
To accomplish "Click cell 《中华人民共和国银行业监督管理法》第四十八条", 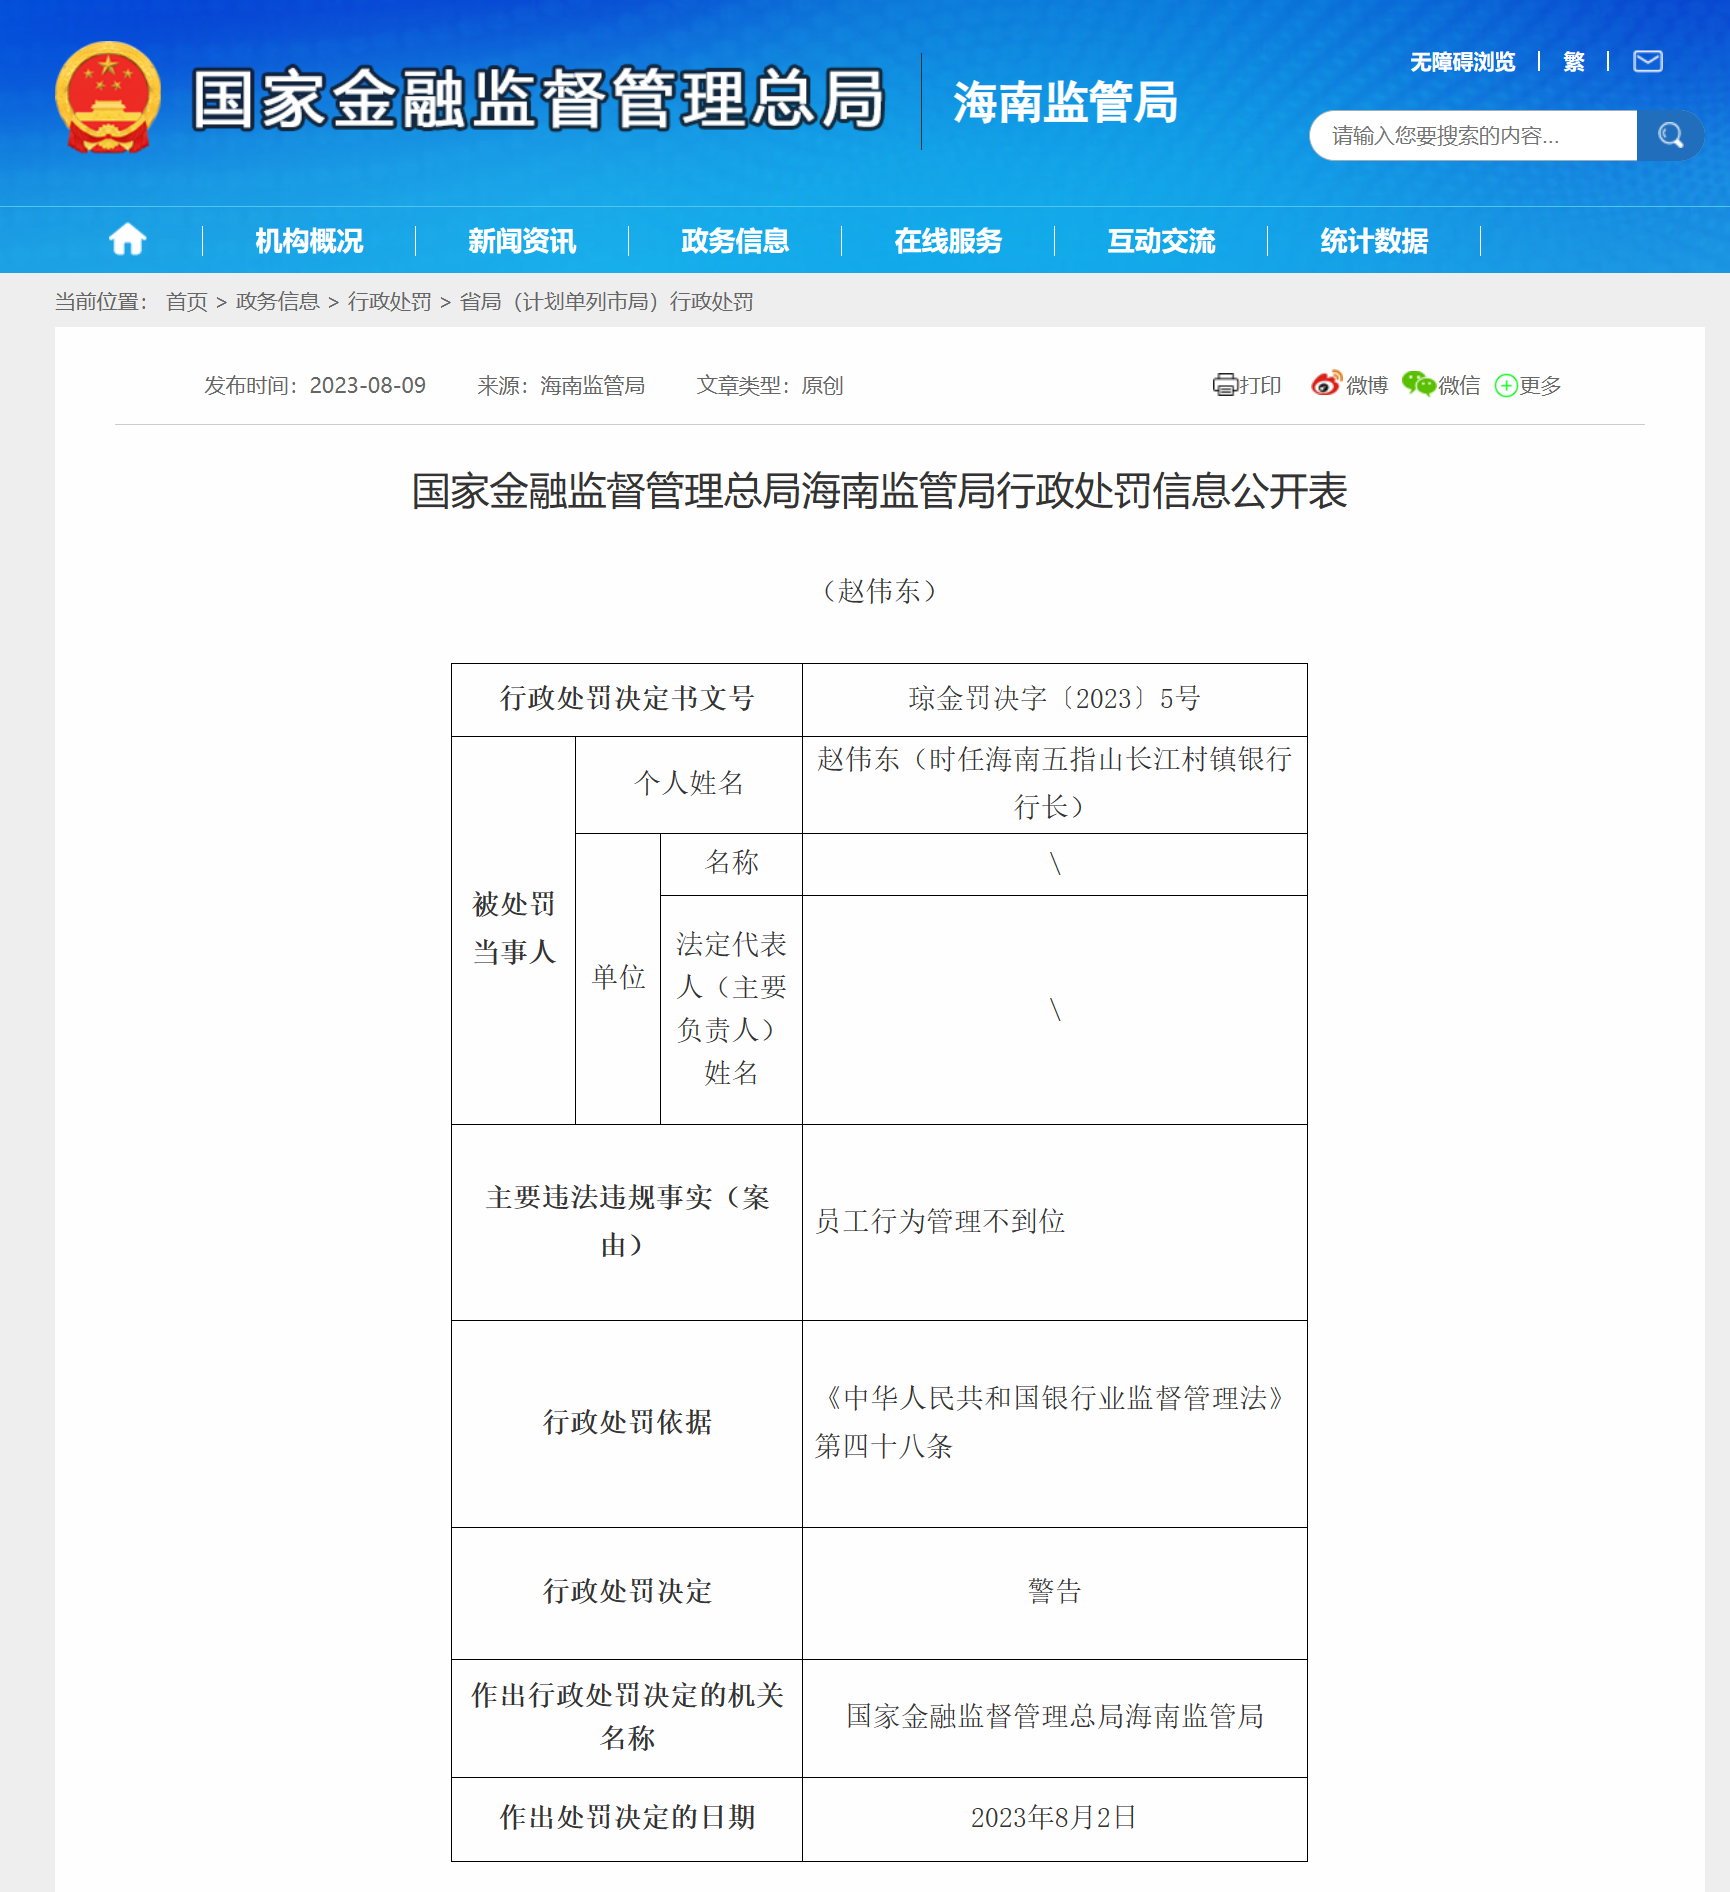I will point(1054,1423).
